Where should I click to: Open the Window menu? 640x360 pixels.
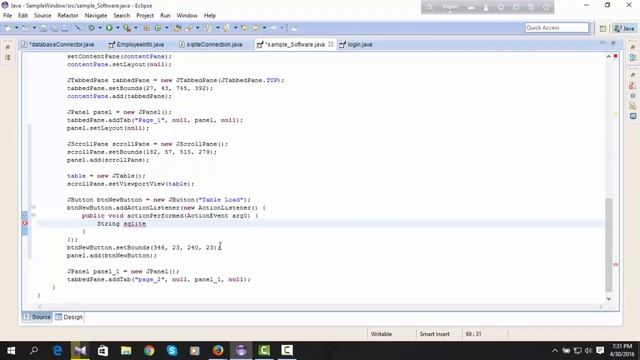tap(187, 16)
